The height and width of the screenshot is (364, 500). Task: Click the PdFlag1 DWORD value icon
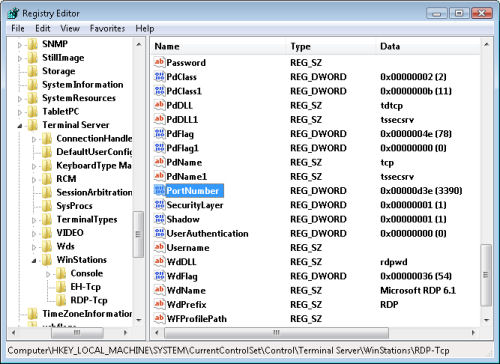(x=159, y=148)
